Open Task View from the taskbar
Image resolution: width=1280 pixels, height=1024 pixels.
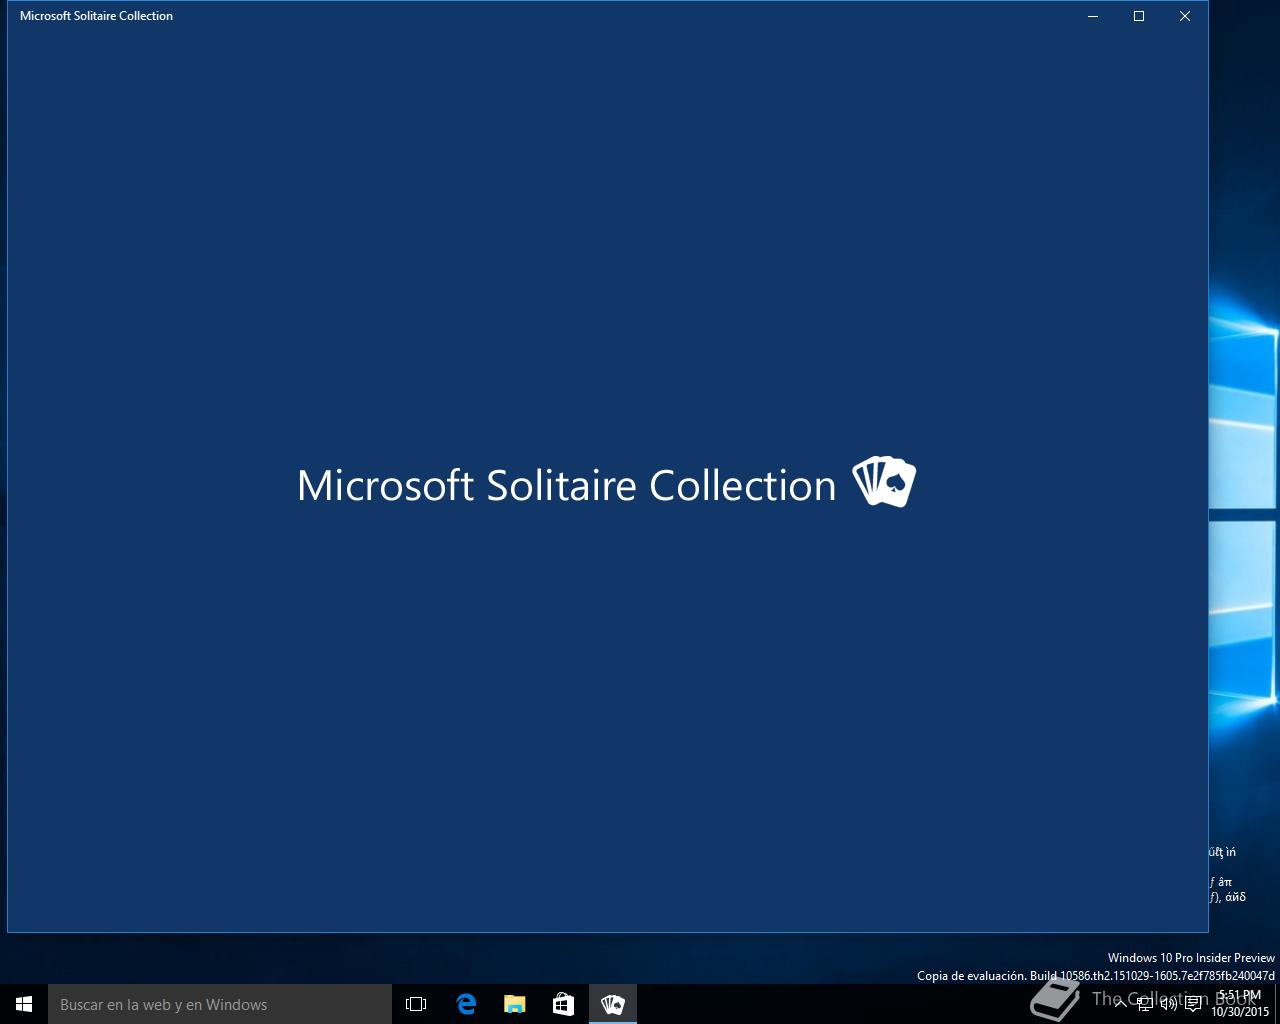(416, 1004)
